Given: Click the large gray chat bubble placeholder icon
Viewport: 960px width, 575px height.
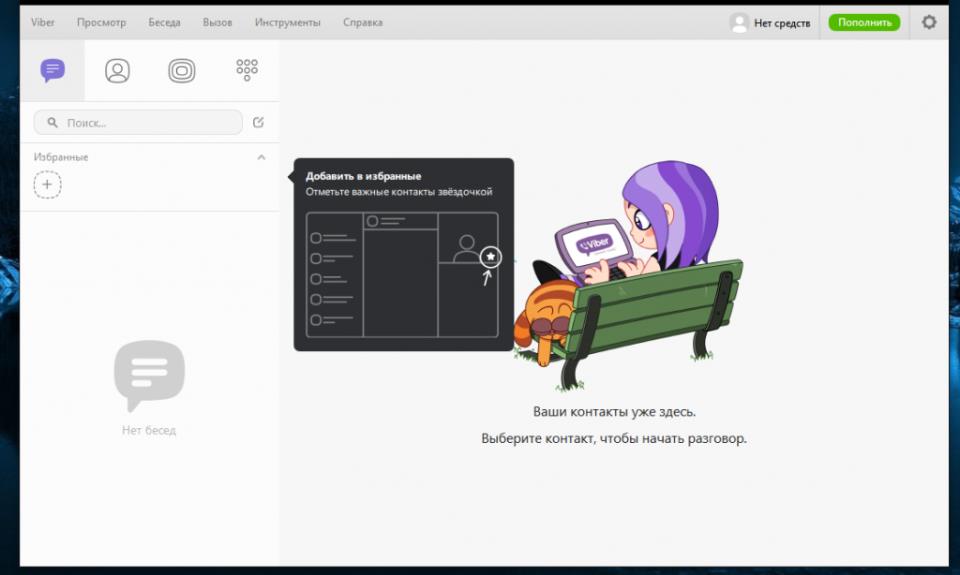Looking at the screenshot, I should coord(149,375).
